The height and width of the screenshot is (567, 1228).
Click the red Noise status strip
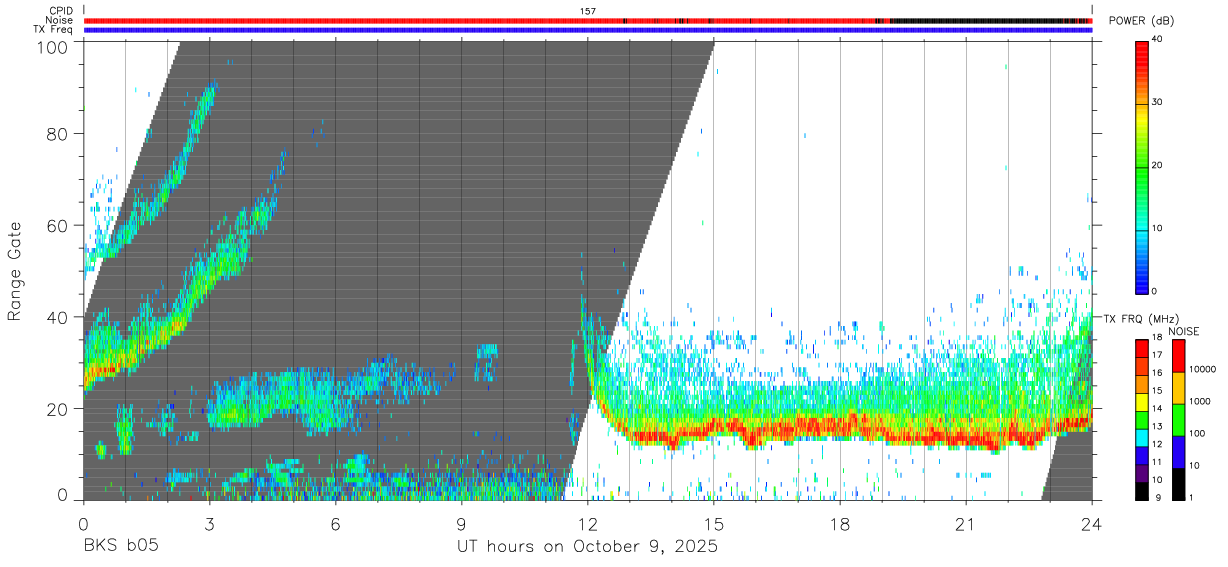[x=588, y=20]
